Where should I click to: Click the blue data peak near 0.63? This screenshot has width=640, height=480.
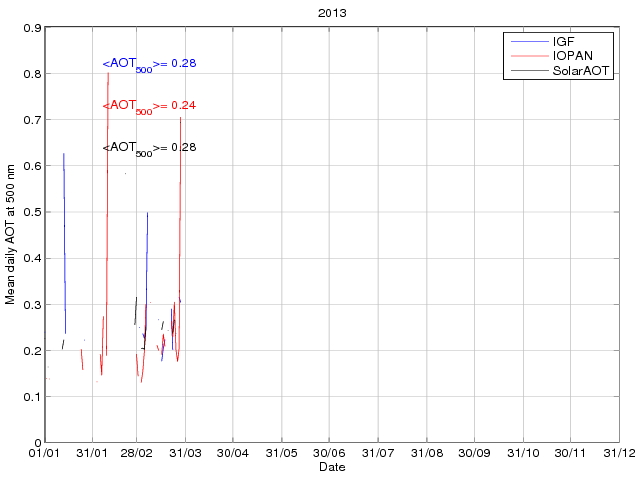63,155
